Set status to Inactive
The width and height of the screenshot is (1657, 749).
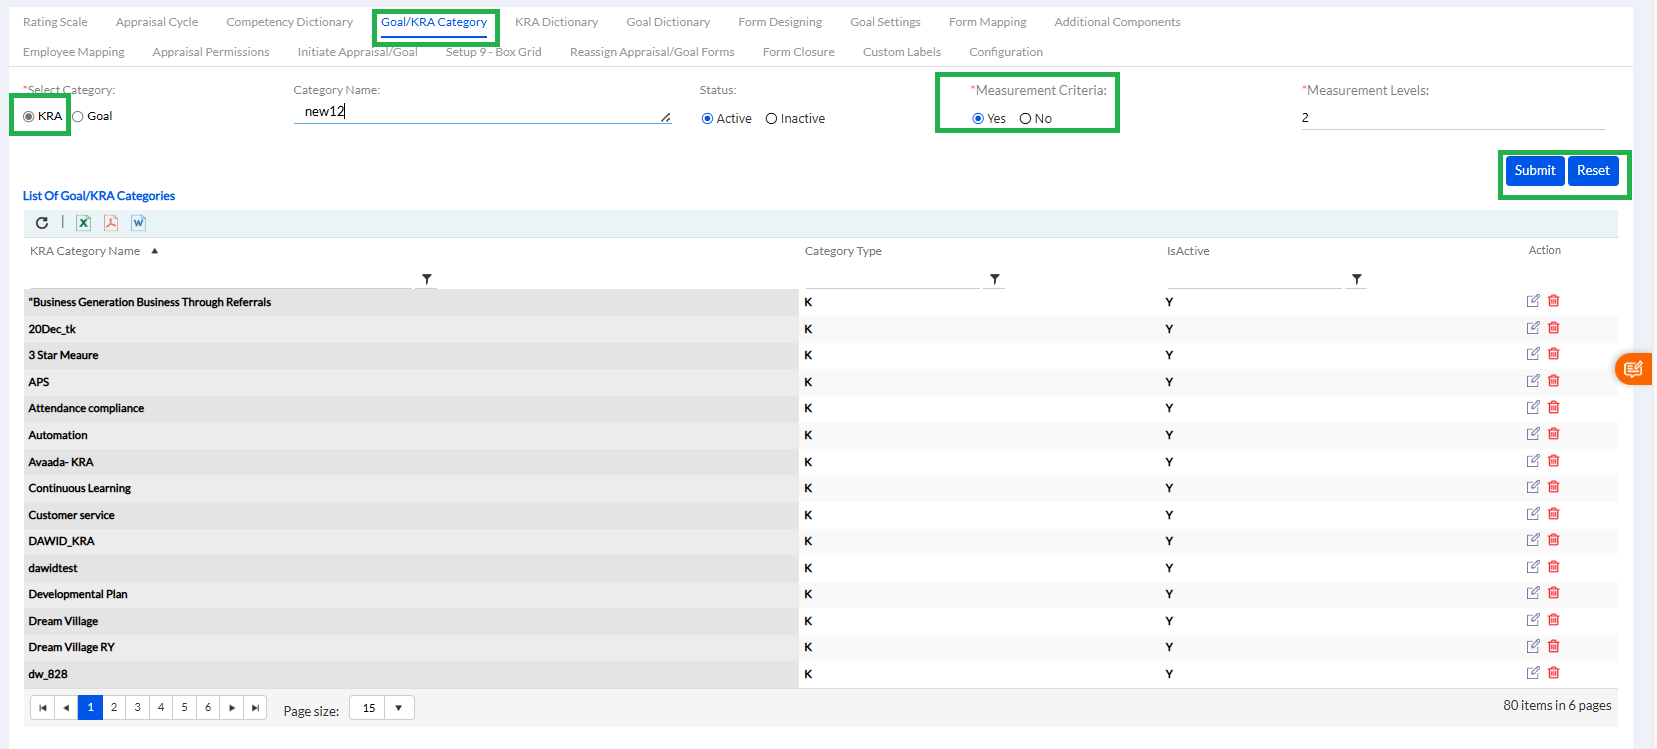click(771, 119)
